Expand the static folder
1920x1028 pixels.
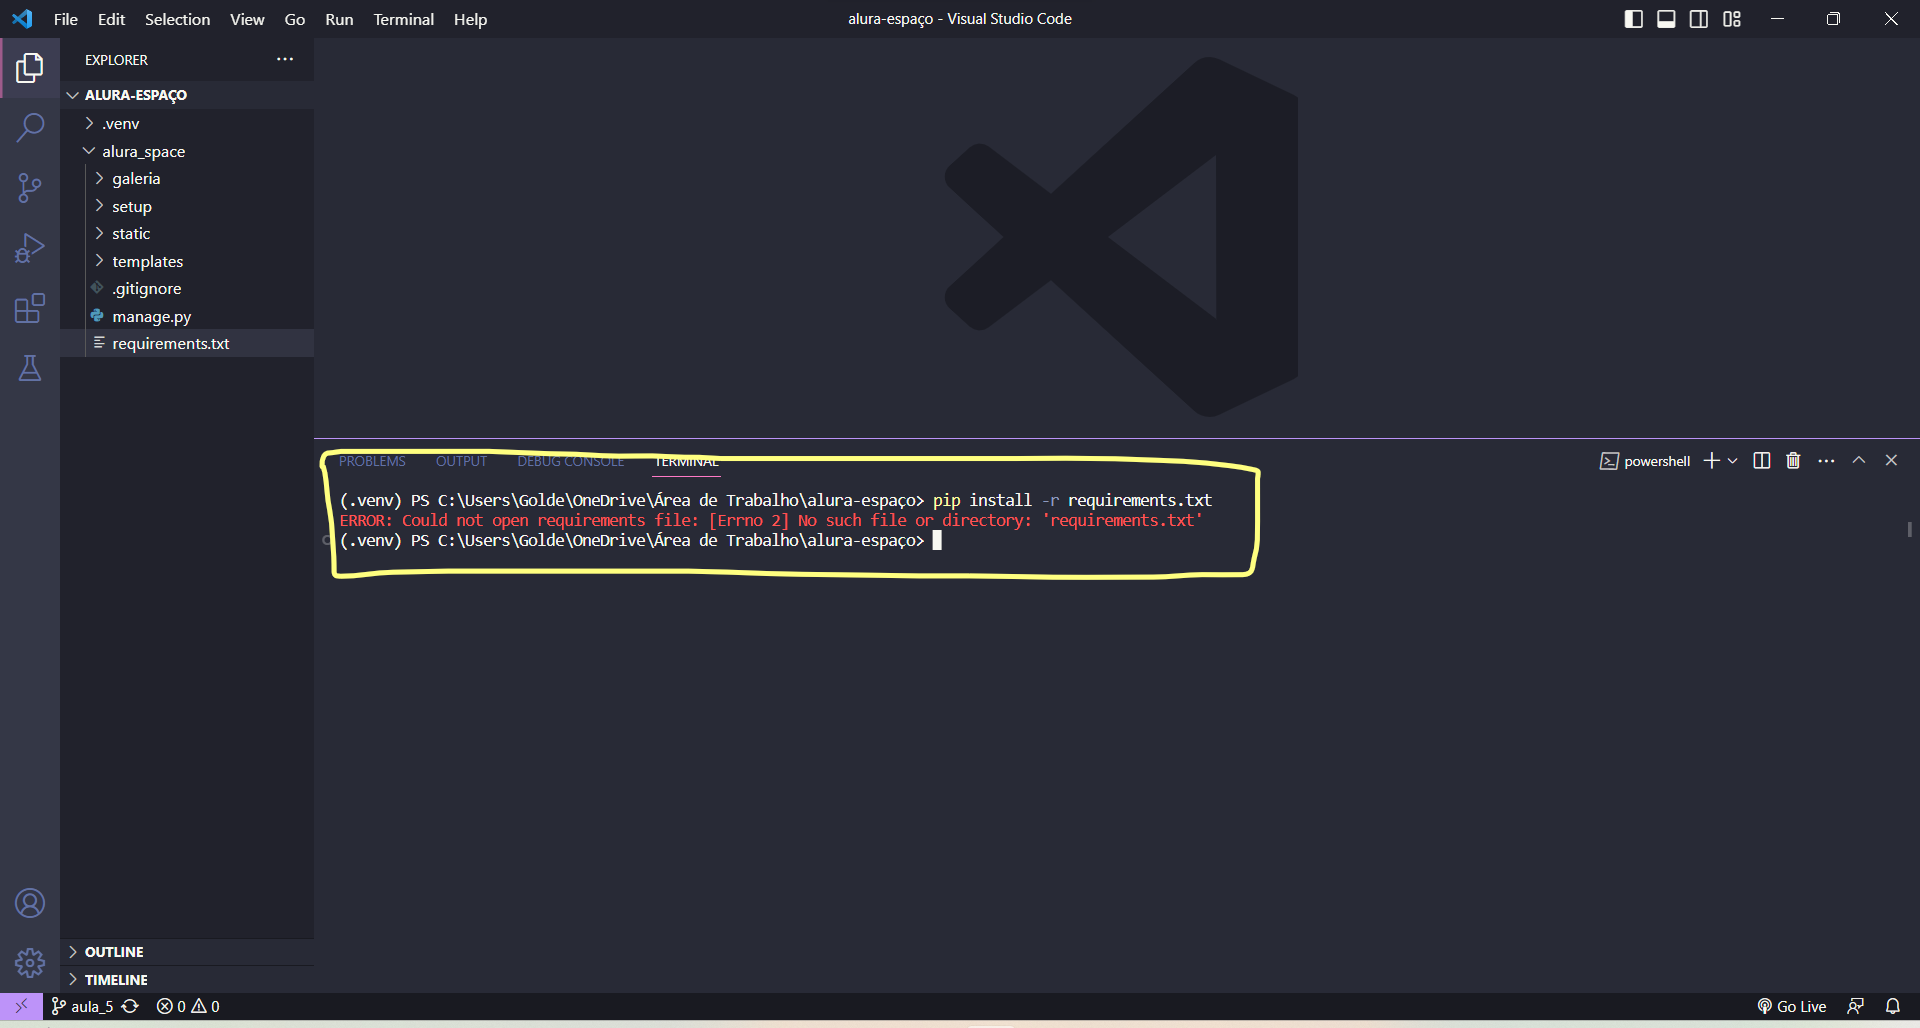(187, 234)
